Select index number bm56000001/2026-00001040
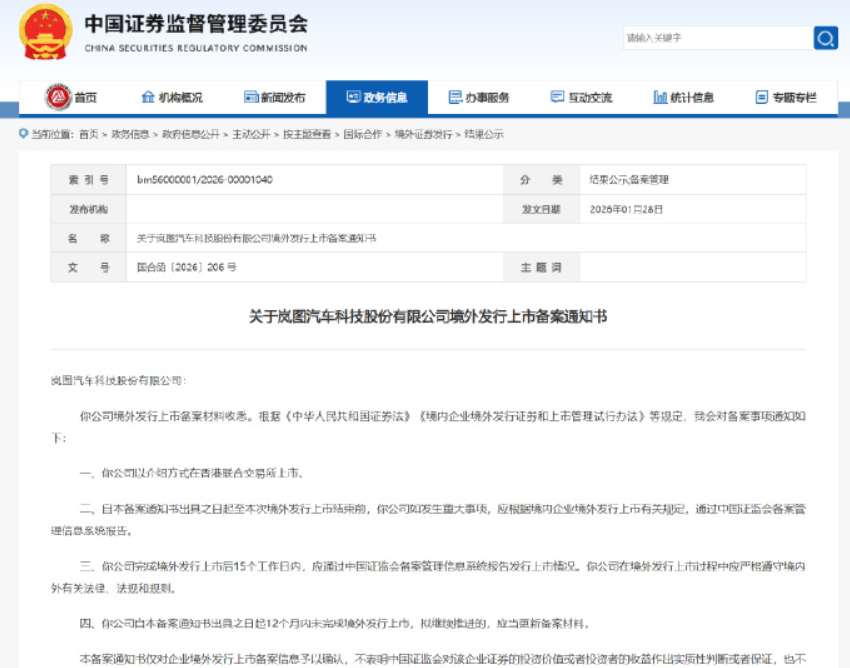The width and height of the screenshot is (850, 668). tap(205, 179)
